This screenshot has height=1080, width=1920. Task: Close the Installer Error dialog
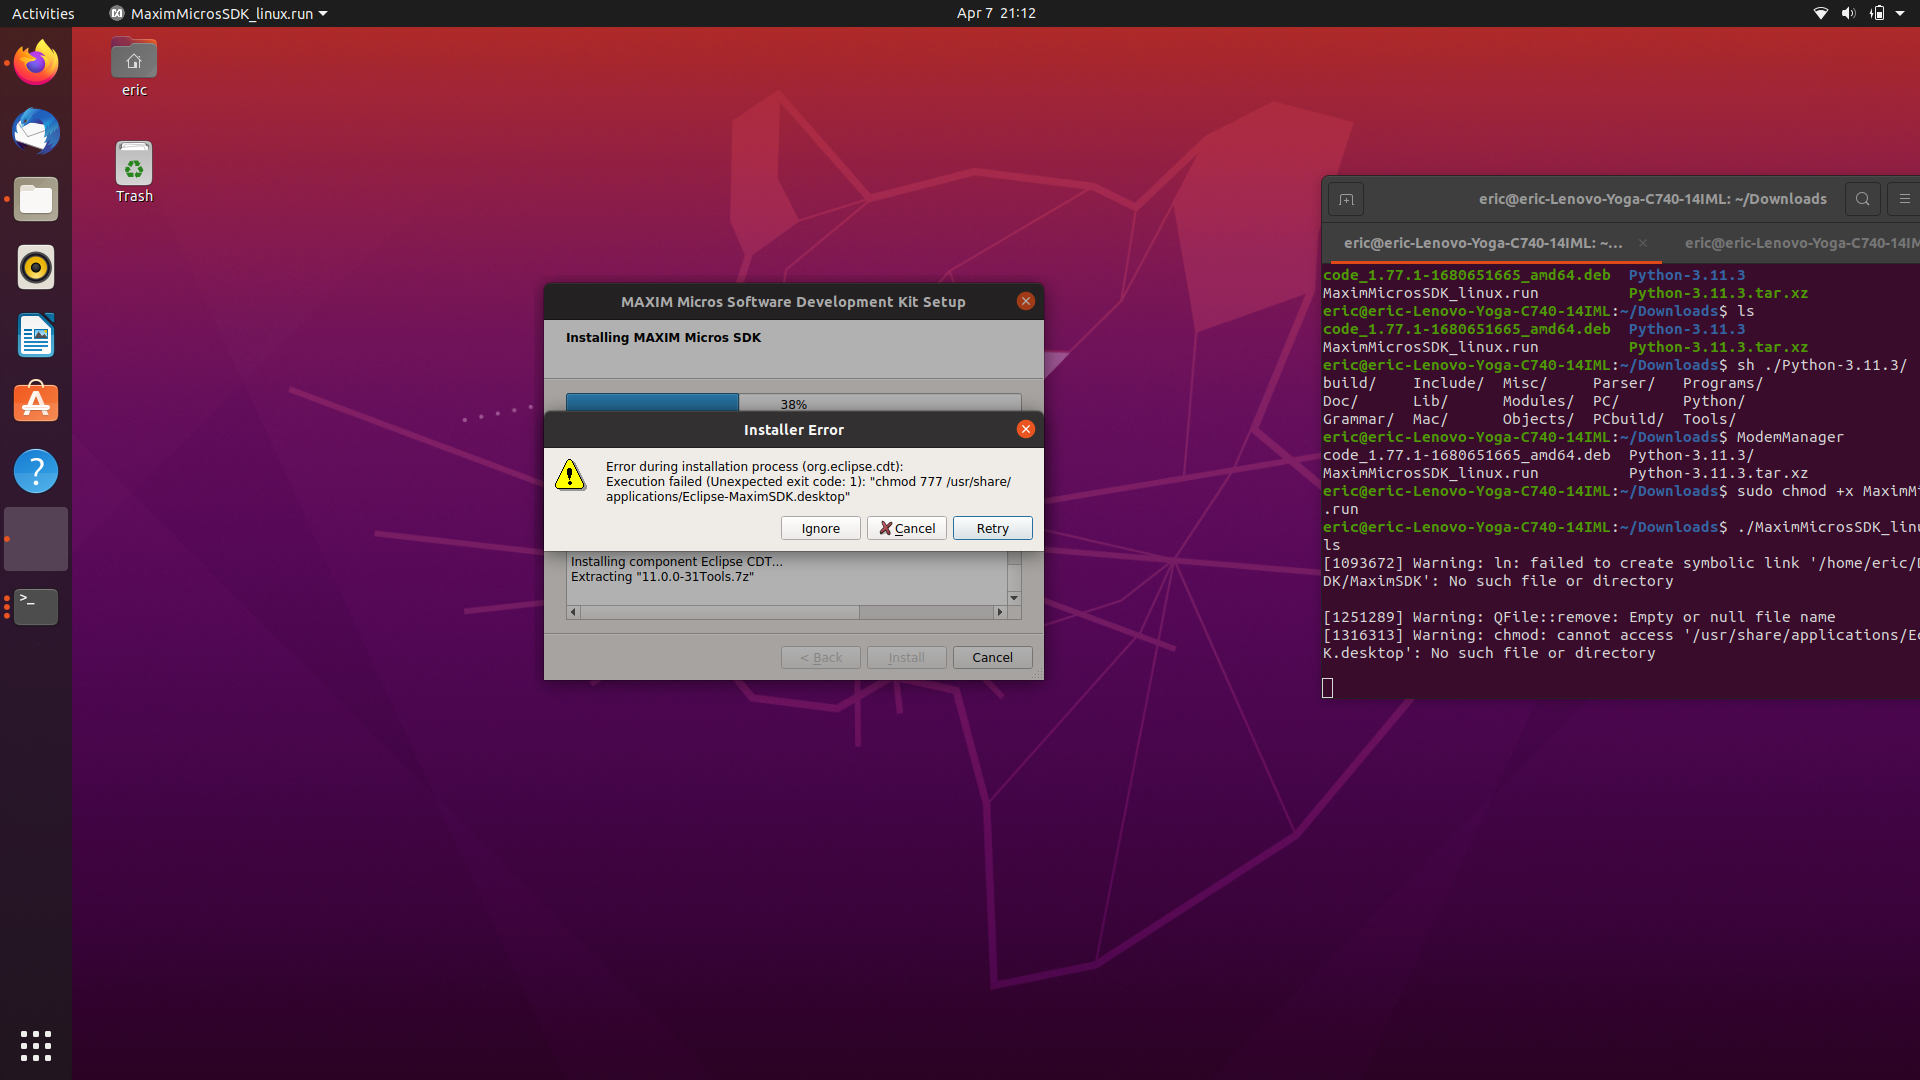click(1025, 429)
